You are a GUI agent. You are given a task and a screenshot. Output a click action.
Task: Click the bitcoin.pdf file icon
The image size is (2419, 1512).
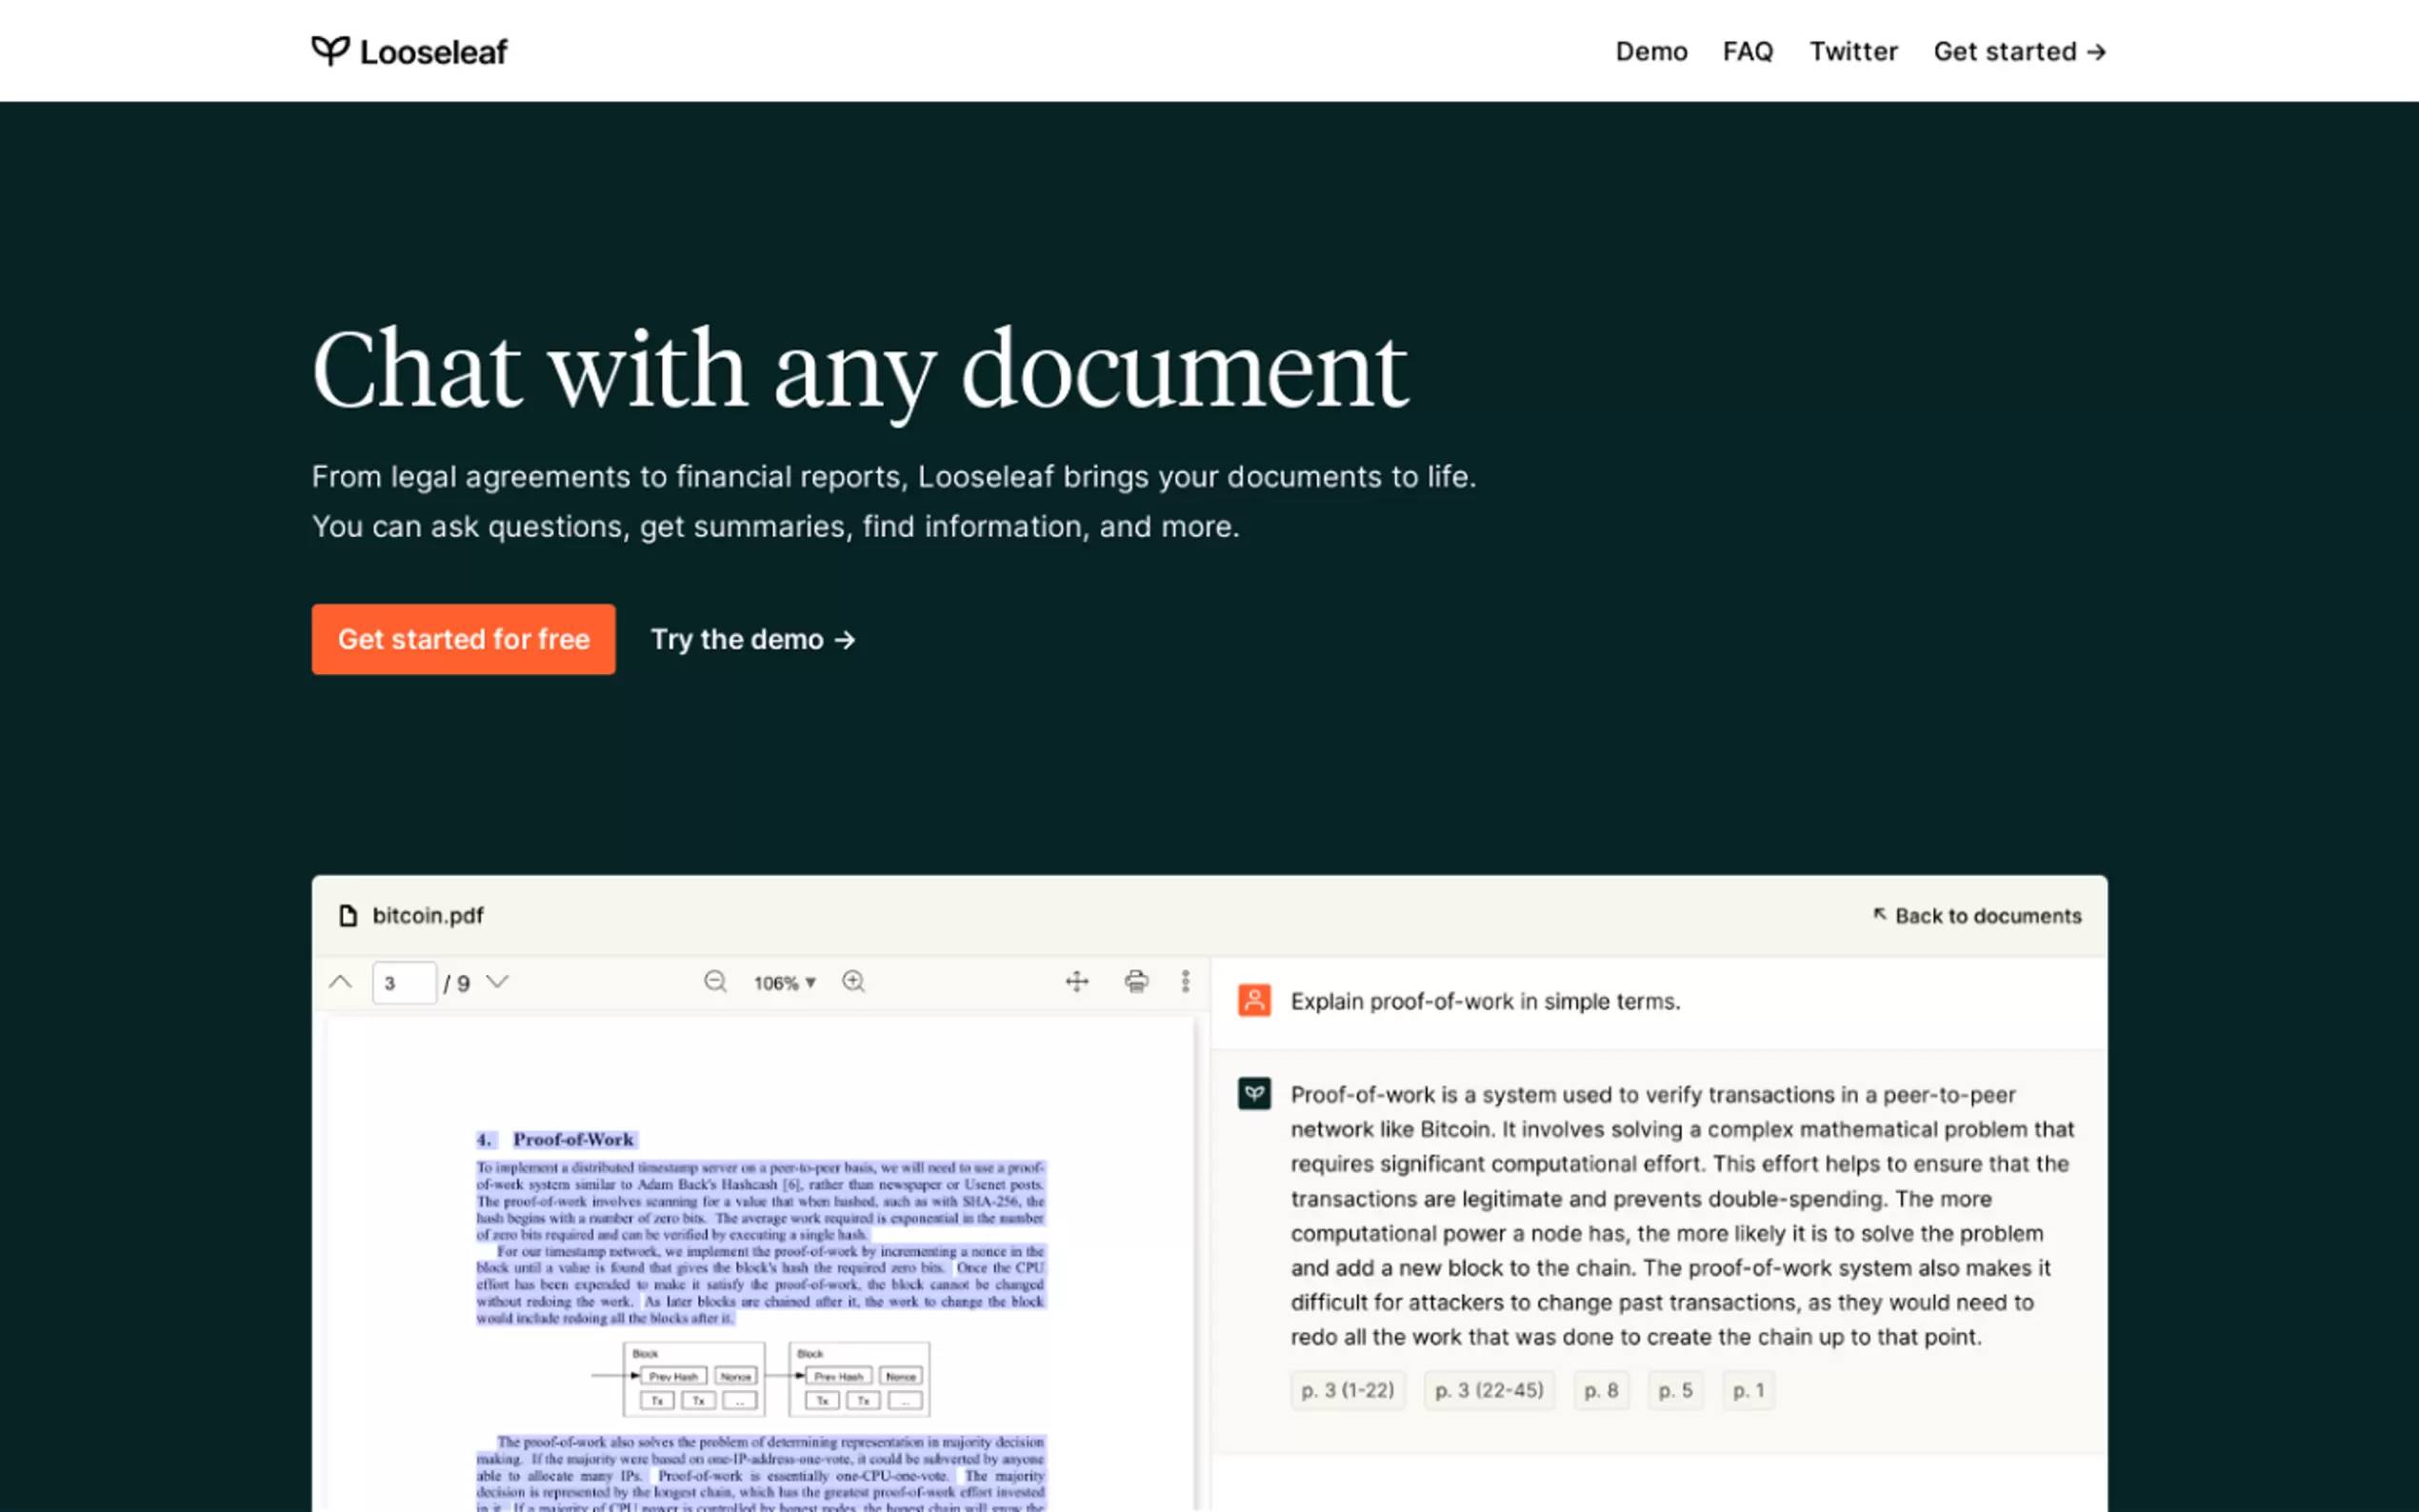(348, 916)
